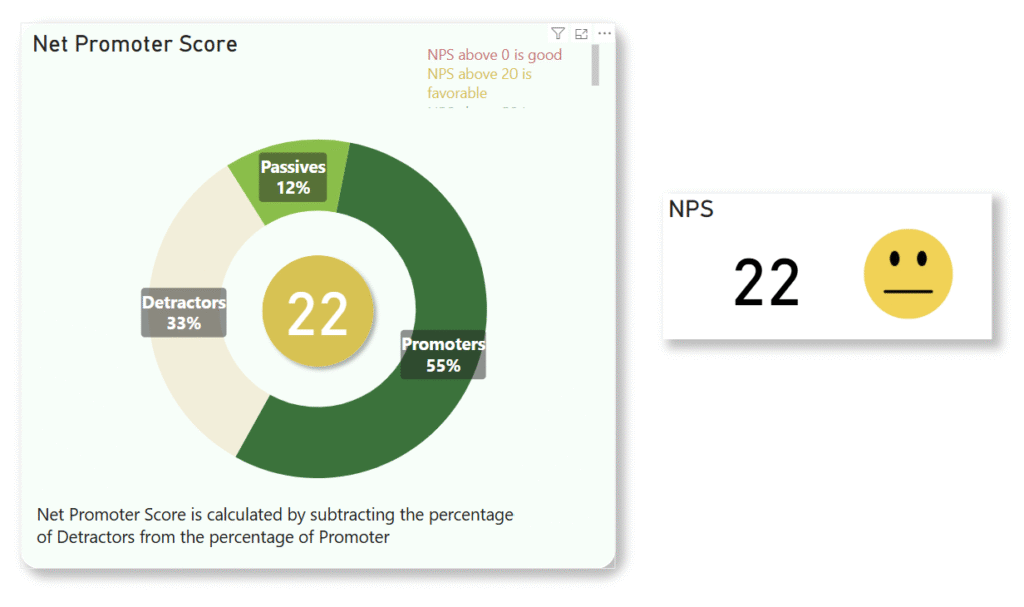Click the white center of the donut ring
Image resolution: width=1024 pixels, height=607 pixels.
(392, 274)
